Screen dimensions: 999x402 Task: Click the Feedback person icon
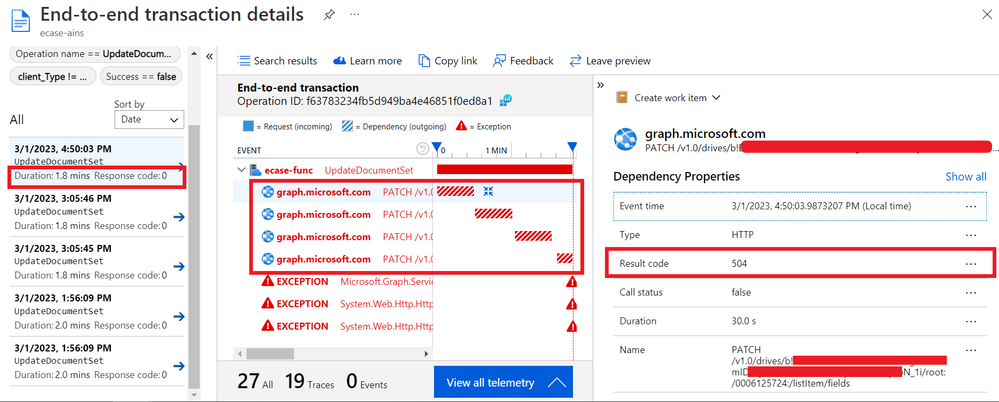499,61
